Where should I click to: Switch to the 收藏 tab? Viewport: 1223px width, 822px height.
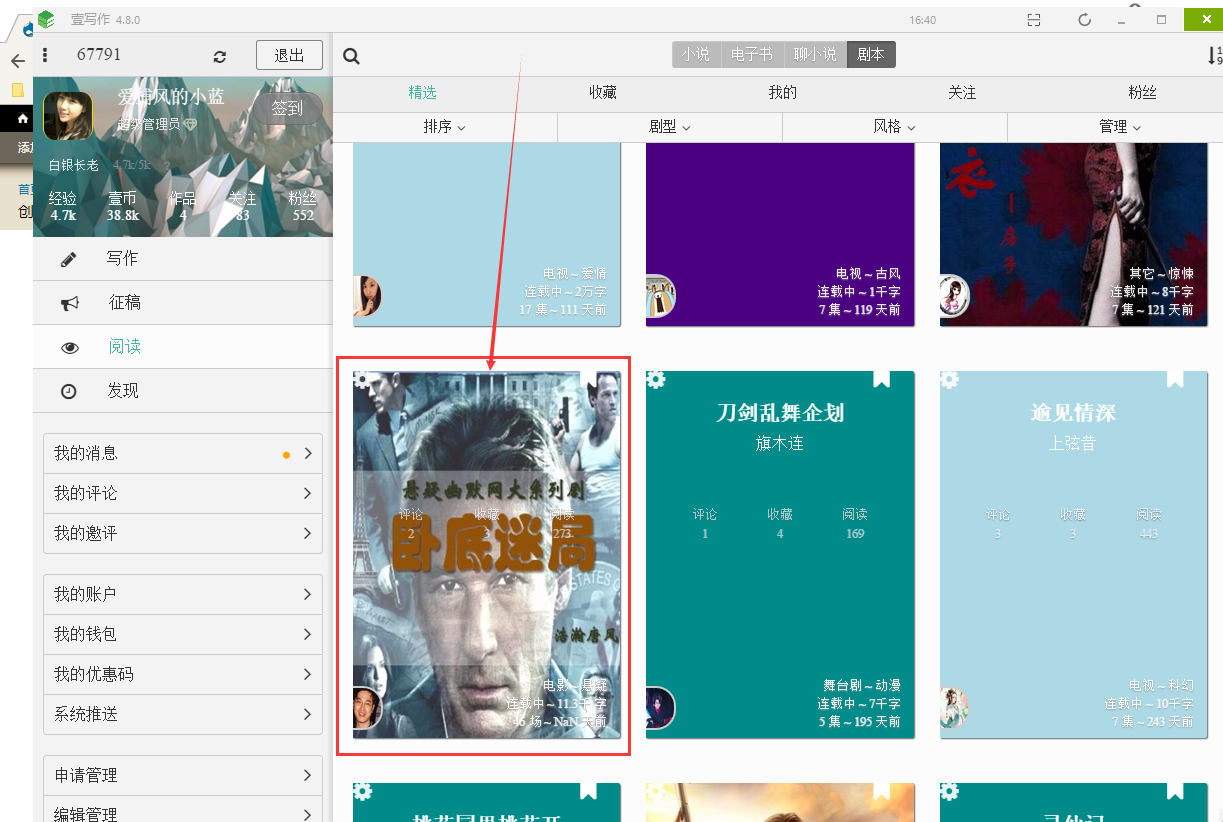click(x=602, y=93)
